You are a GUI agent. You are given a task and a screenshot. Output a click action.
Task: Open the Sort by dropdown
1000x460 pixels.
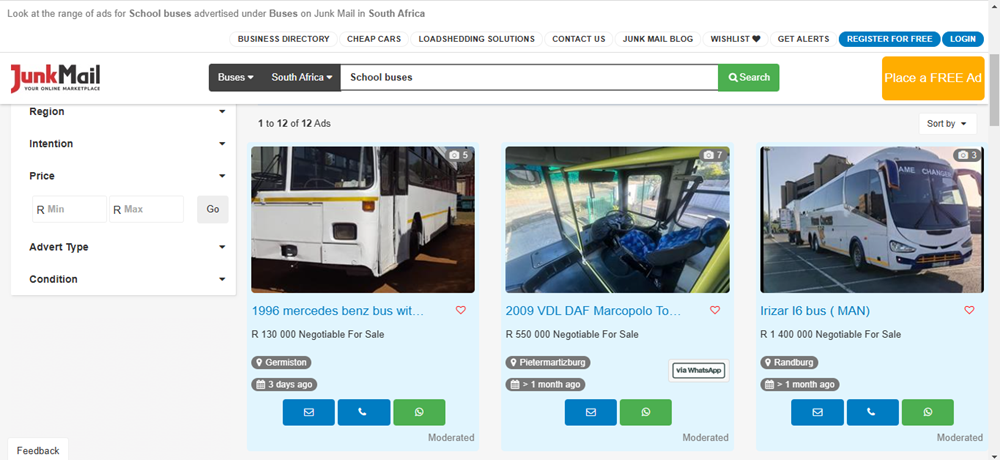(x=947, y=124)
